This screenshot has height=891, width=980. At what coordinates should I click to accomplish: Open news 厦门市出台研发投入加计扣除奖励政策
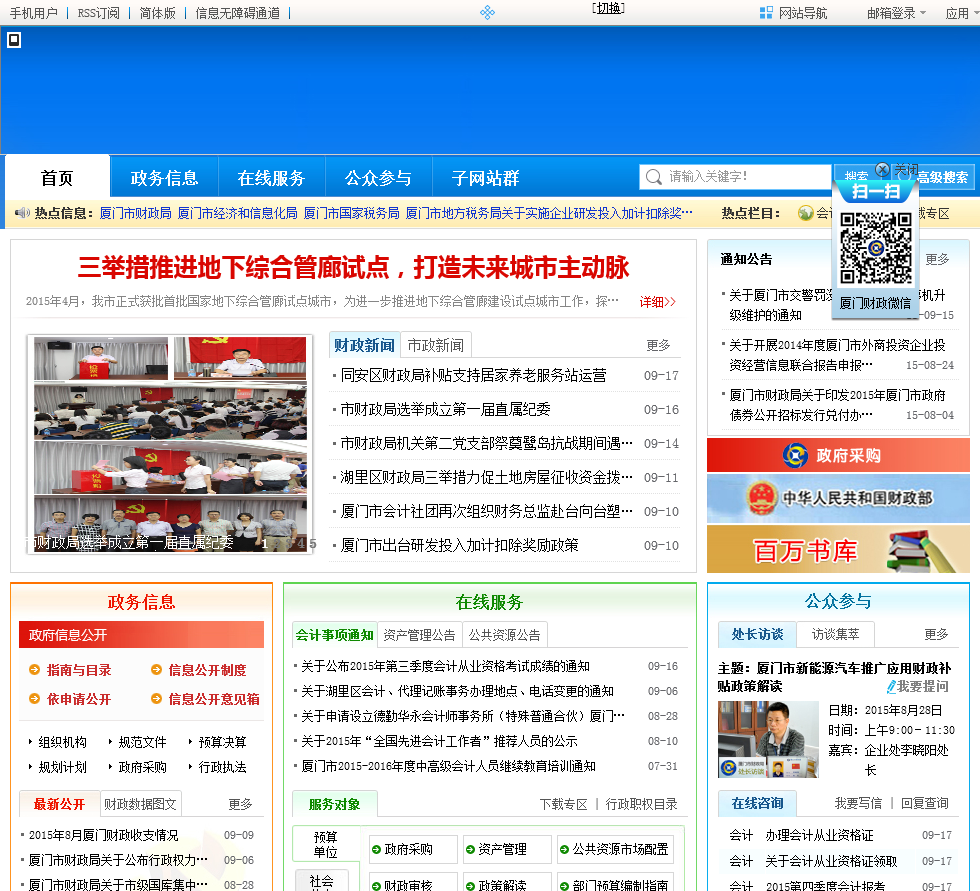pyautogui.click(x=459, y=545)
